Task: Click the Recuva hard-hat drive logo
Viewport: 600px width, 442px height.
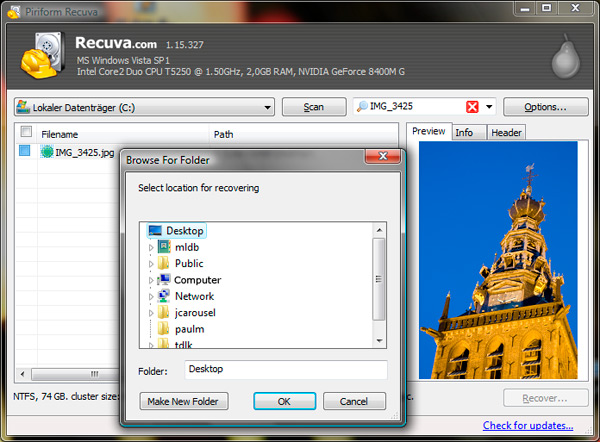Action: [x=42, y=55]
